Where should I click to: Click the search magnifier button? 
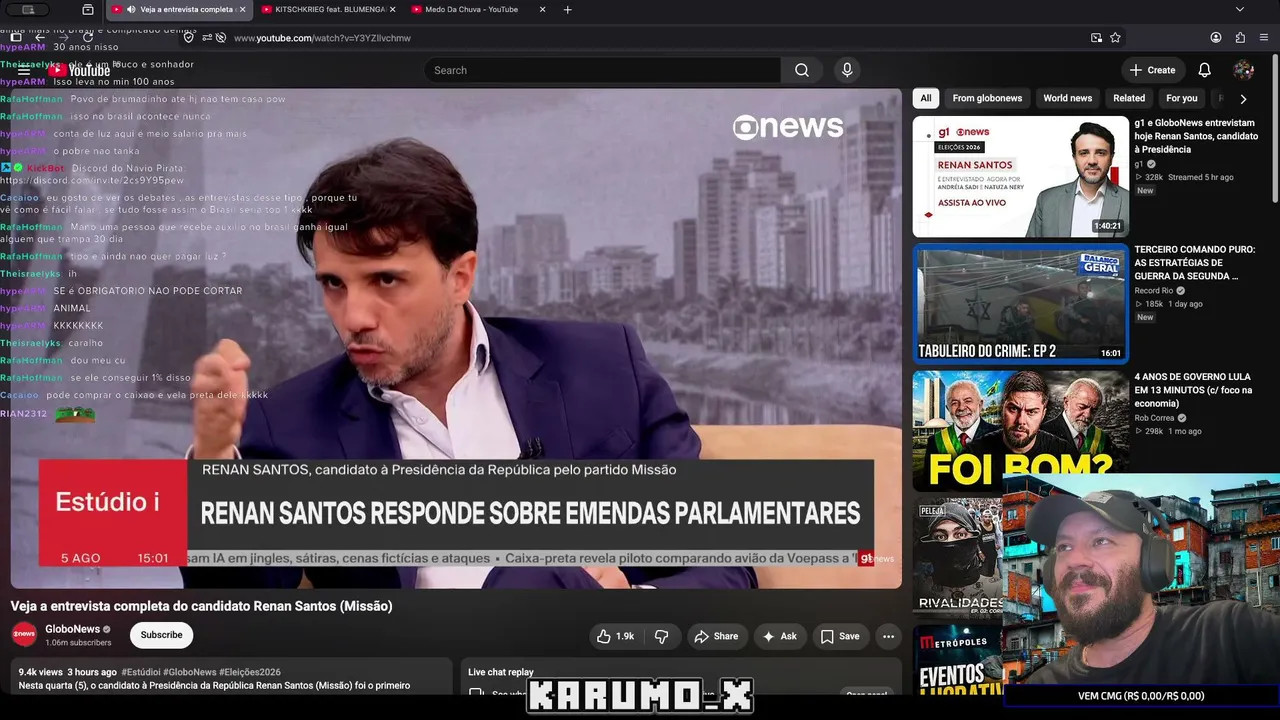click(802, 70)
